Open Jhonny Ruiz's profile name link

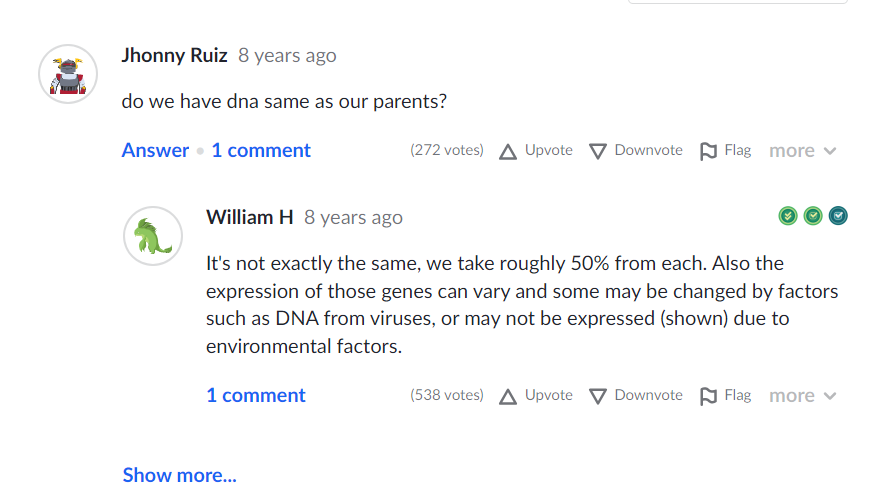tap(175, 56)
